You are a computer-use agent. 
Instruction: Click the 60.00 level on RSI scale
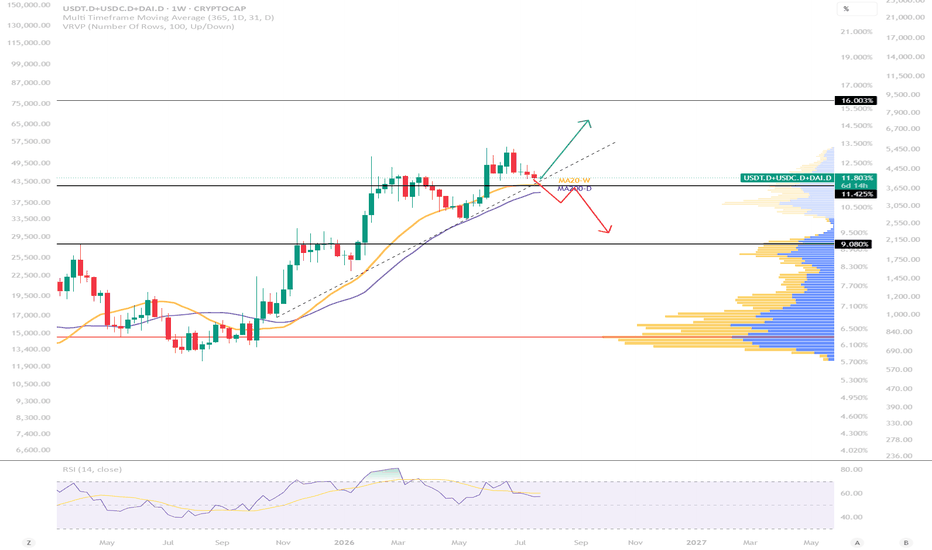pyautogui.click(x=852, y=494)
